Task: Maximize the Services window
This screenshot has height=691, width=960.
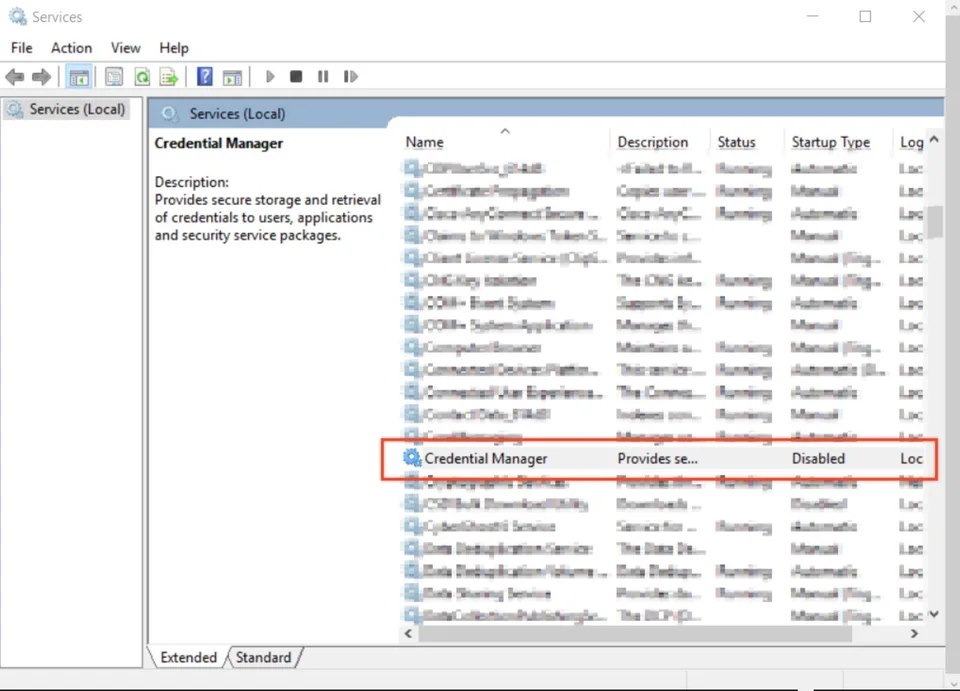Action: pyautogui.click(x=865, y=17)
